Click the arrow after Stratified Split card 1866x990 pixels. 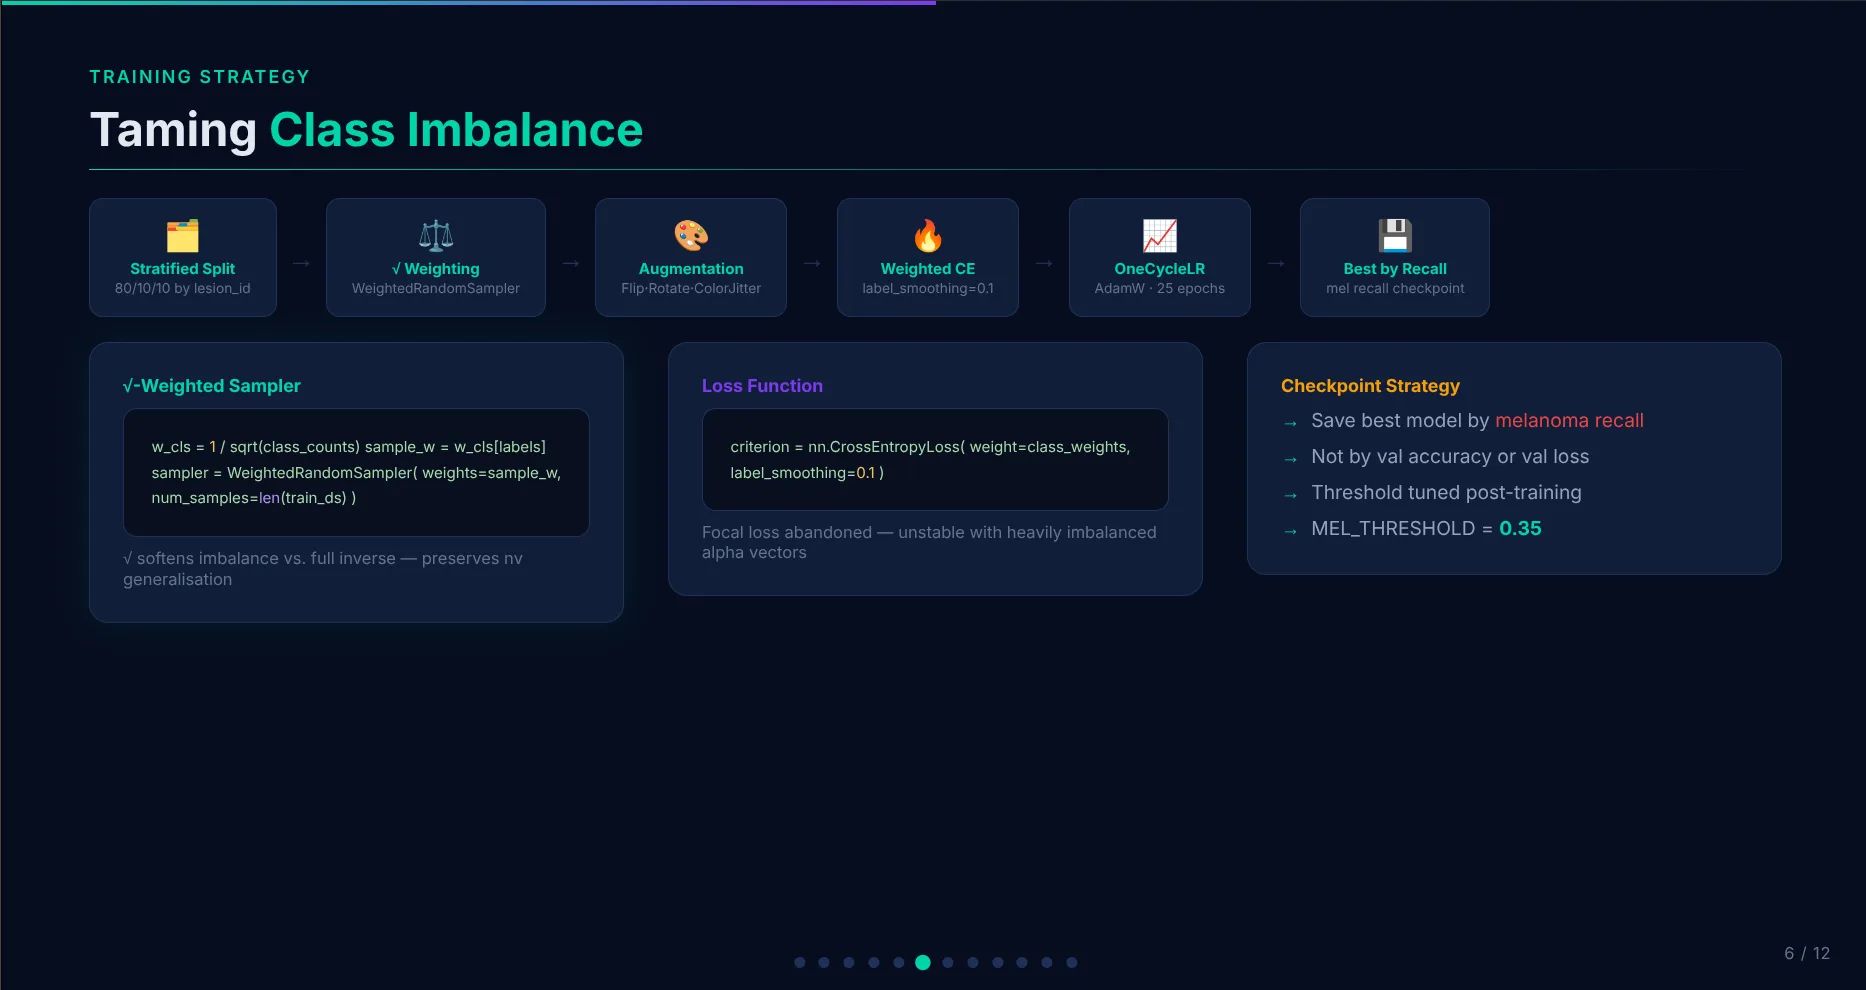[301, 263]
